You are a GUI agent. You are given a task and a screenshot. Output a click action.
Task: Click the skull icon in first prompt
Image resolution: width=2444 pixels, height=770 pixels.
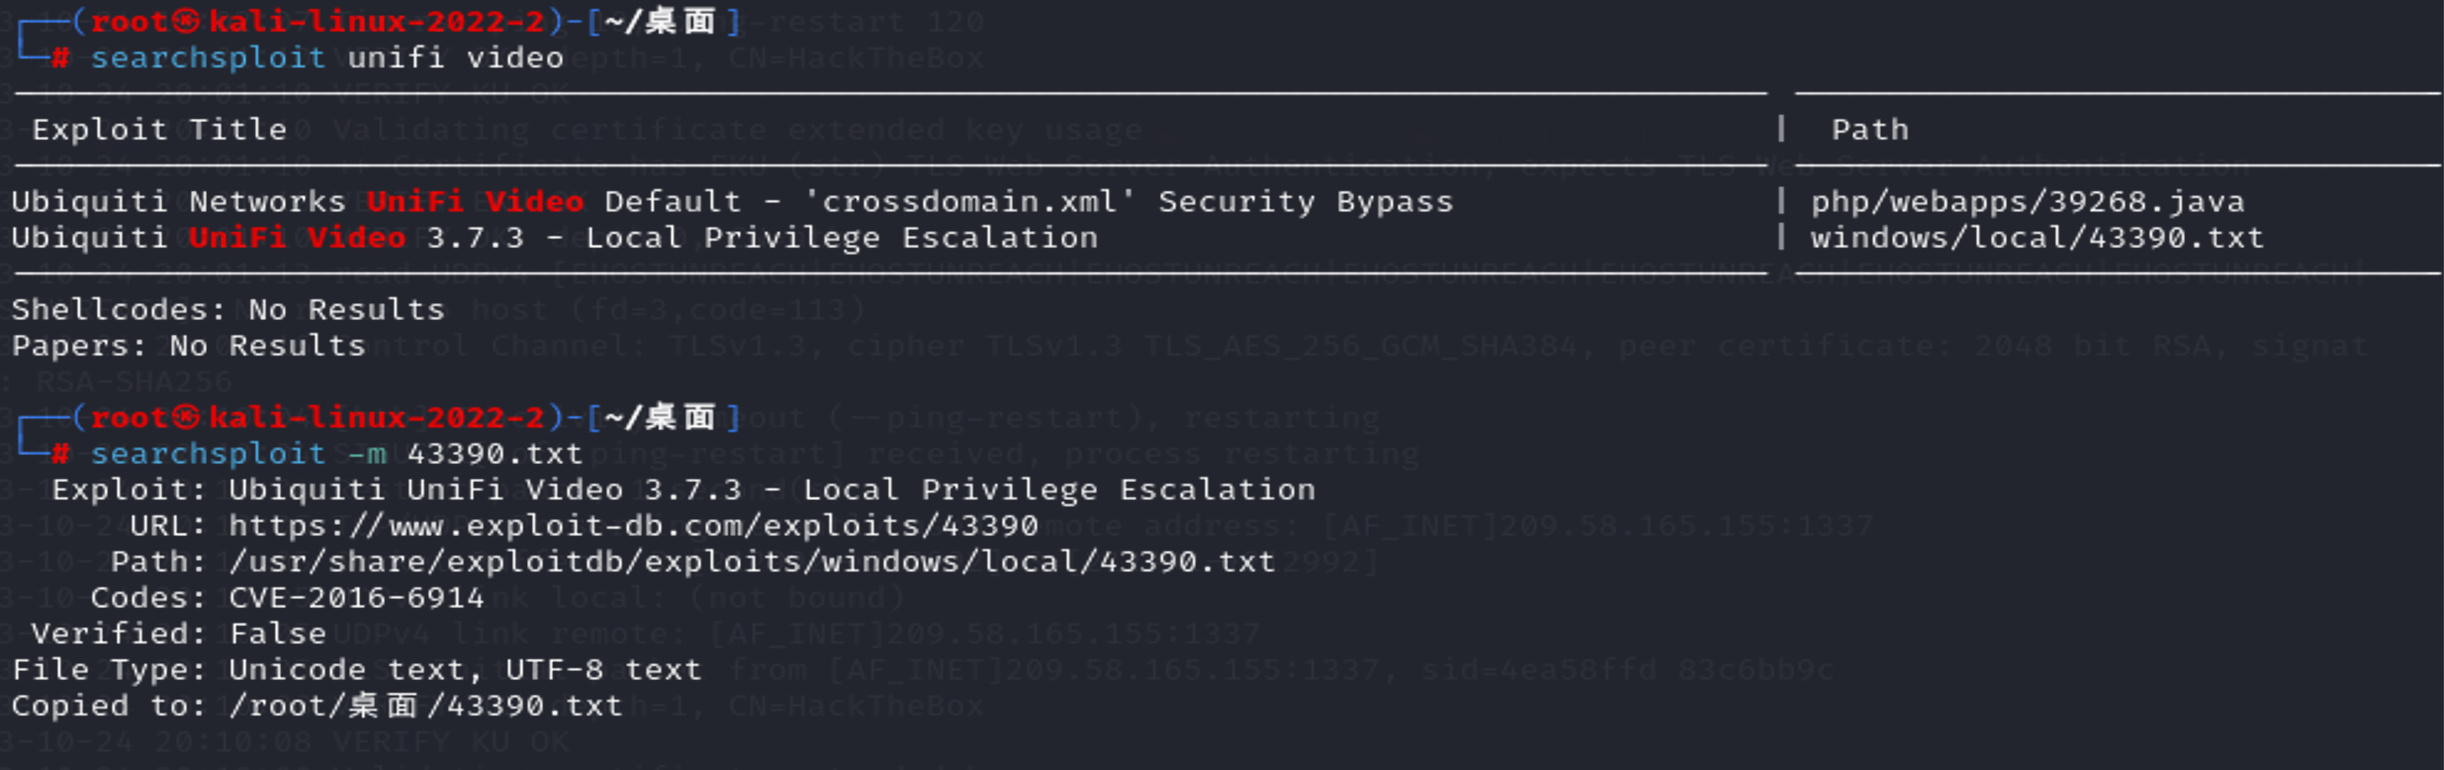click(x=186, y=21)
